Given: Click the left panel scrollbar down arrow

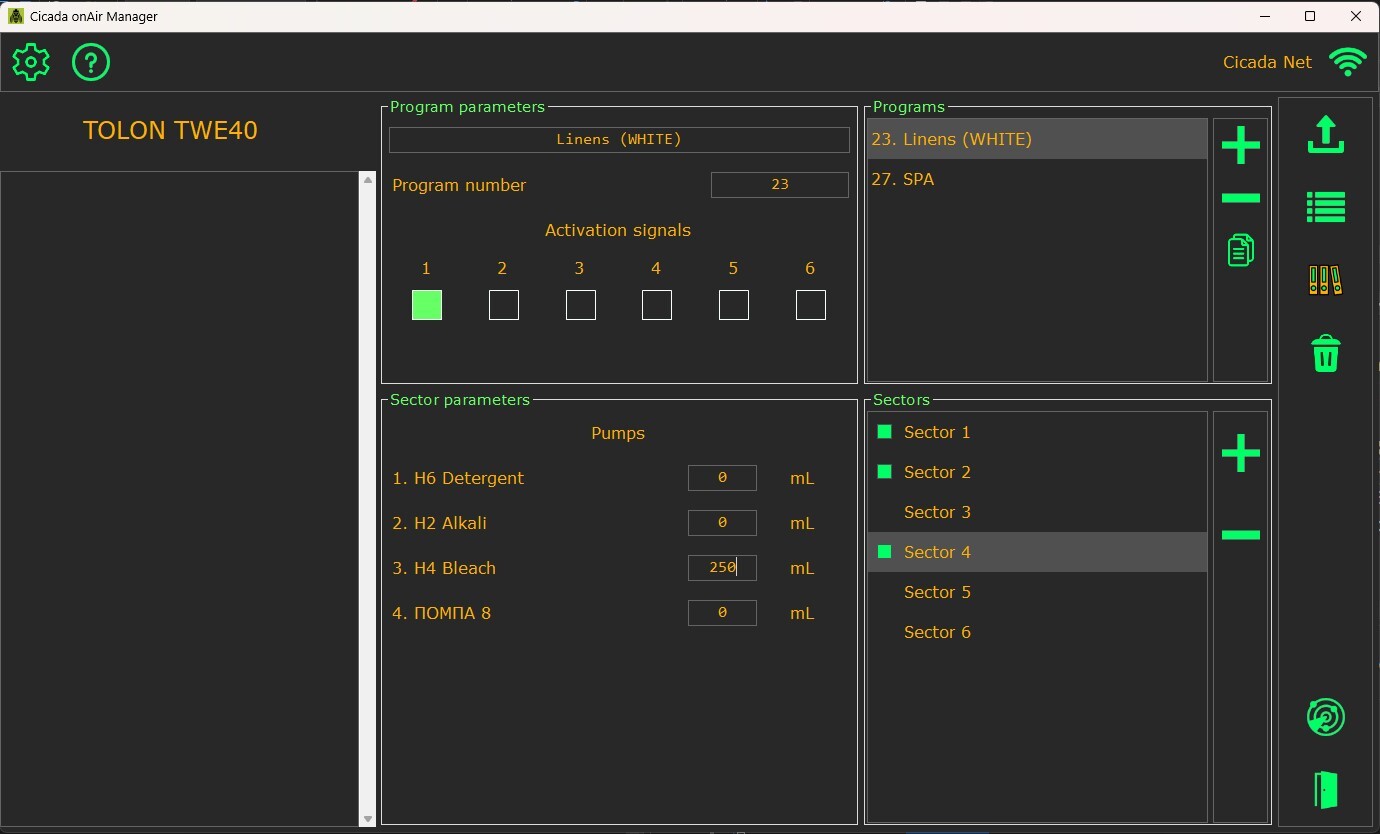Looking at the screenshot, I should (x=367, y=819).
